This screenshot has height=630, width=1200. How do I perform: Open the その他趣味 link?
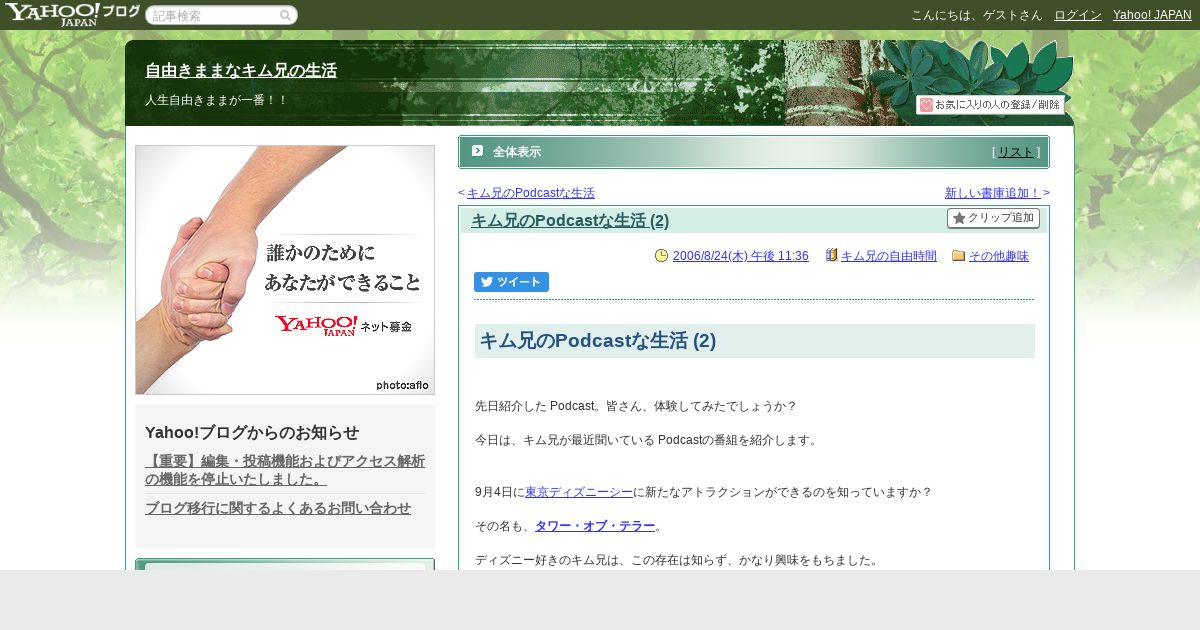click(999, 256)
